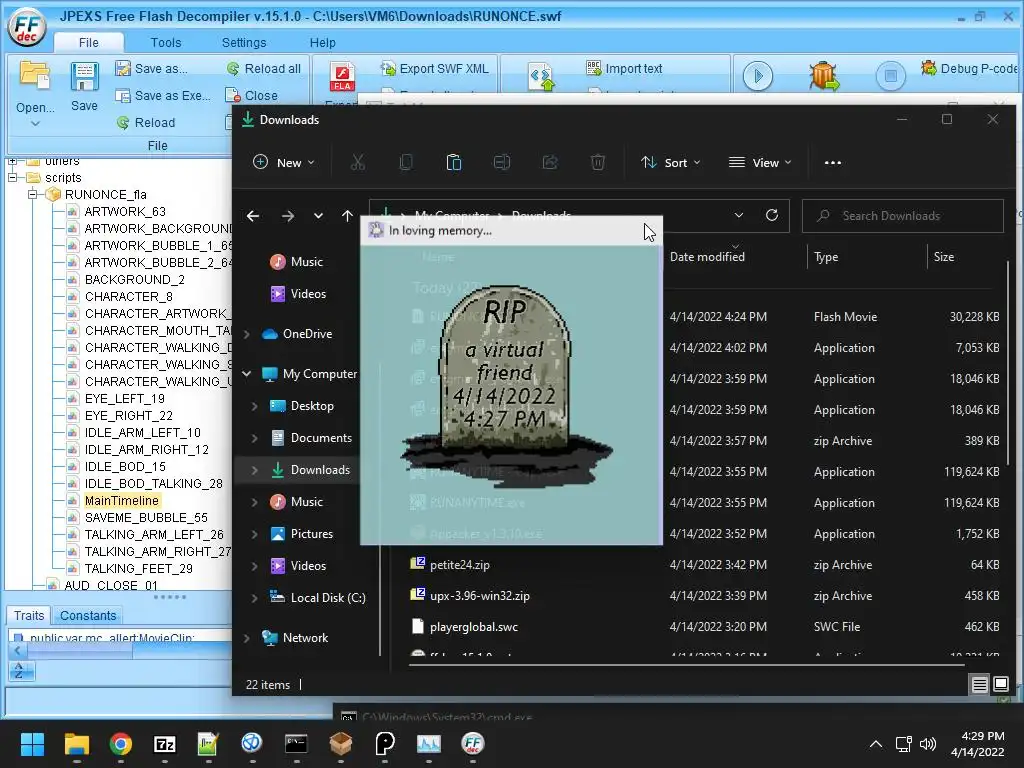The width and height of the screenshot is (1024, 768).
Task: Click the Save floppy disk icon
Action: (x=84, y=77)
